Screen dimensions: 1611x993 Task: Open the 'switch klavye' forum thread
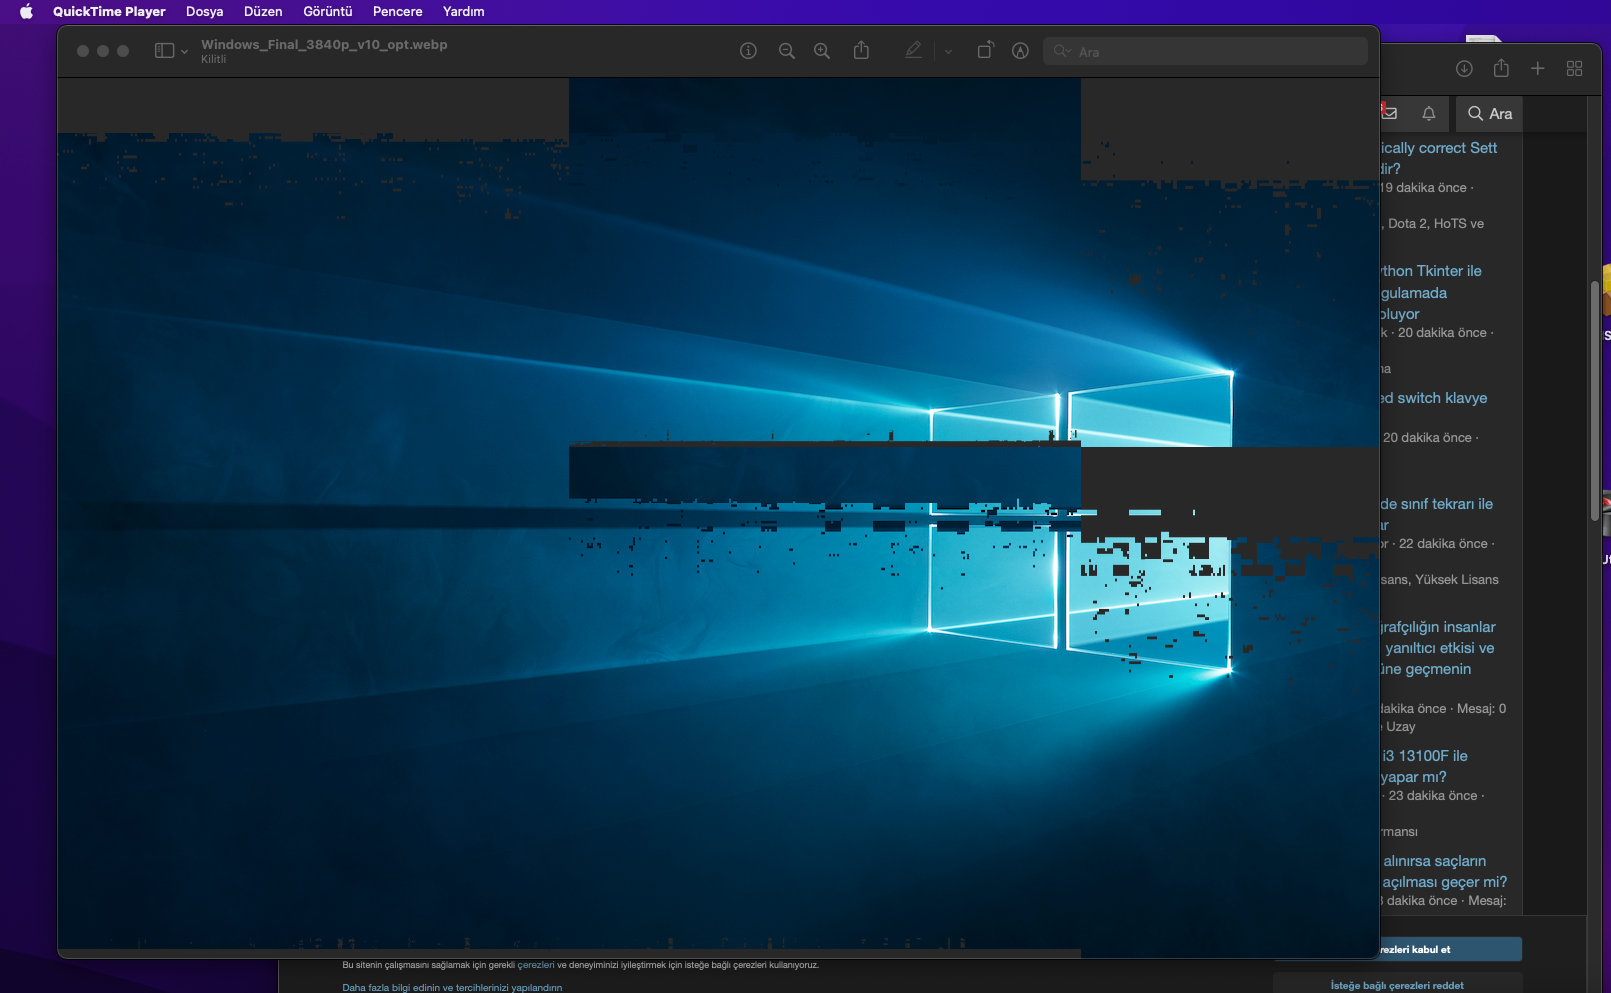(x=1434, y=398)
